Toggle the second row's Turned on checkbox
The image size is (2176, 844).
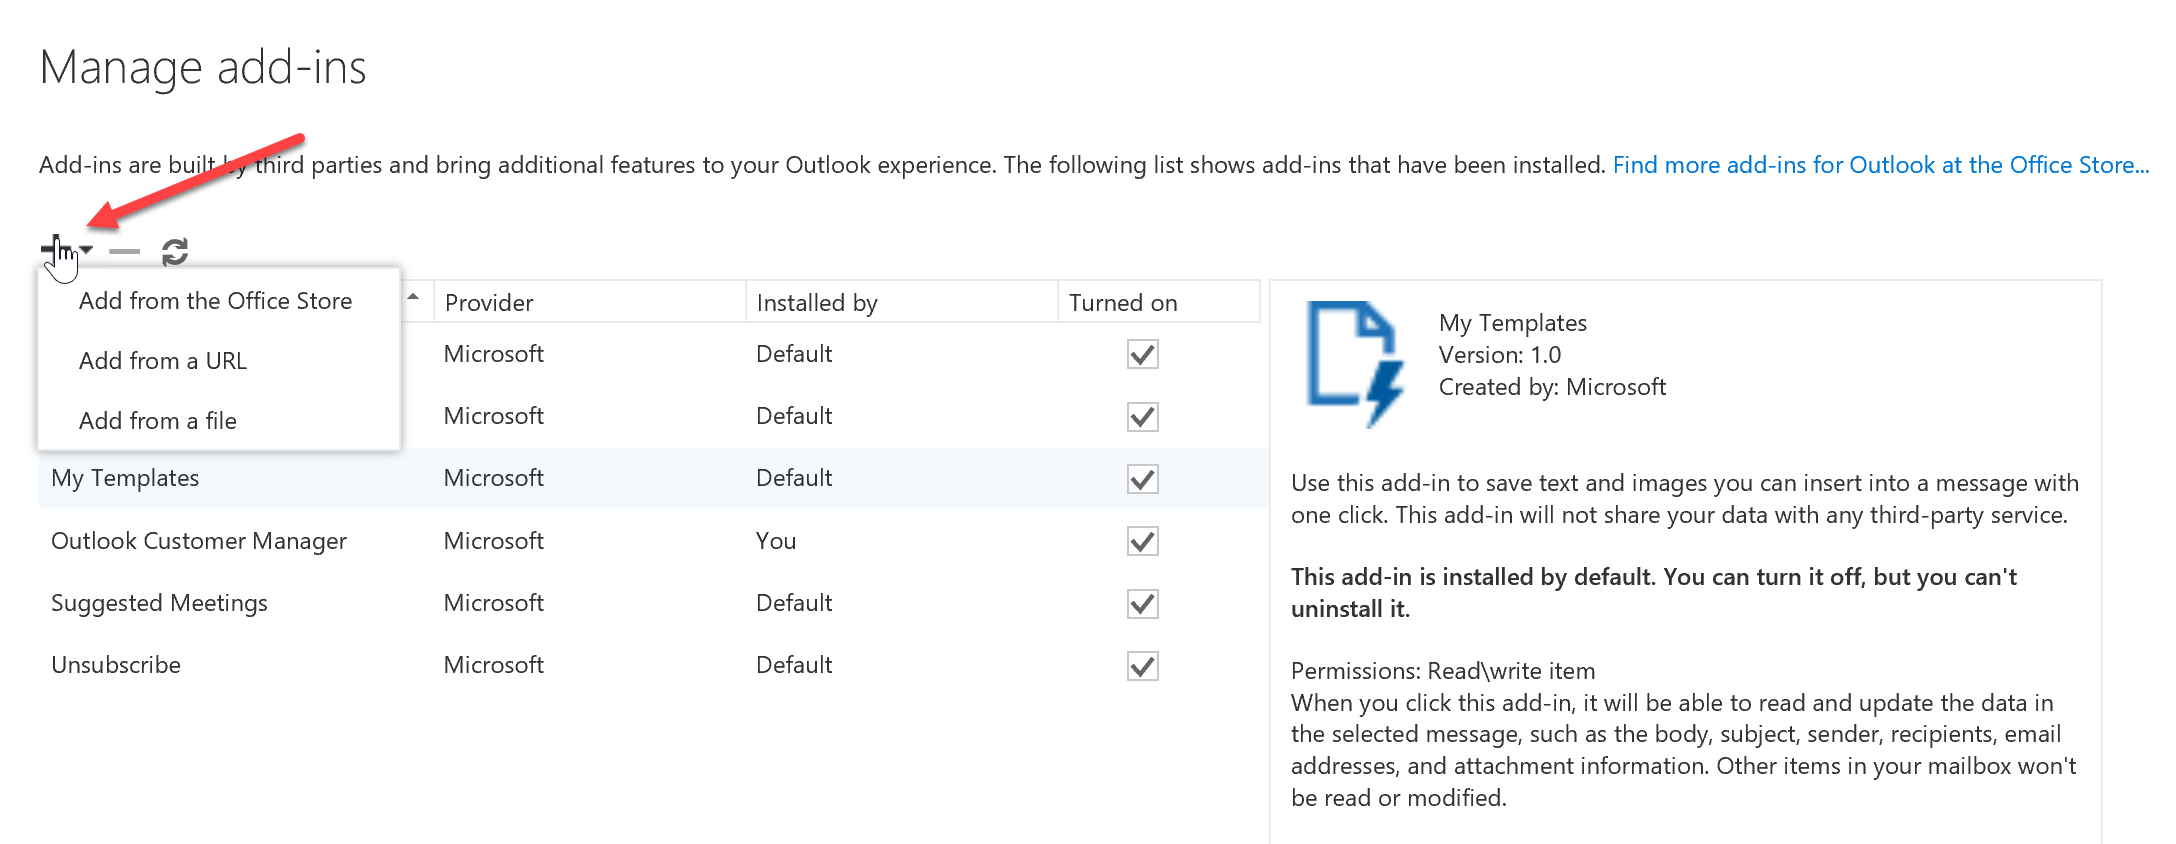pos(1143,417)
